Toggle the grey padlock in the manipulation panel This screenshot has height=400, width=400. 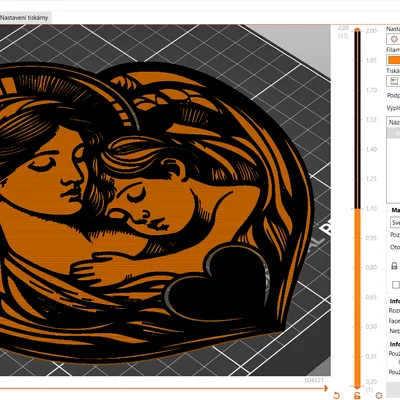coord(394,266)
